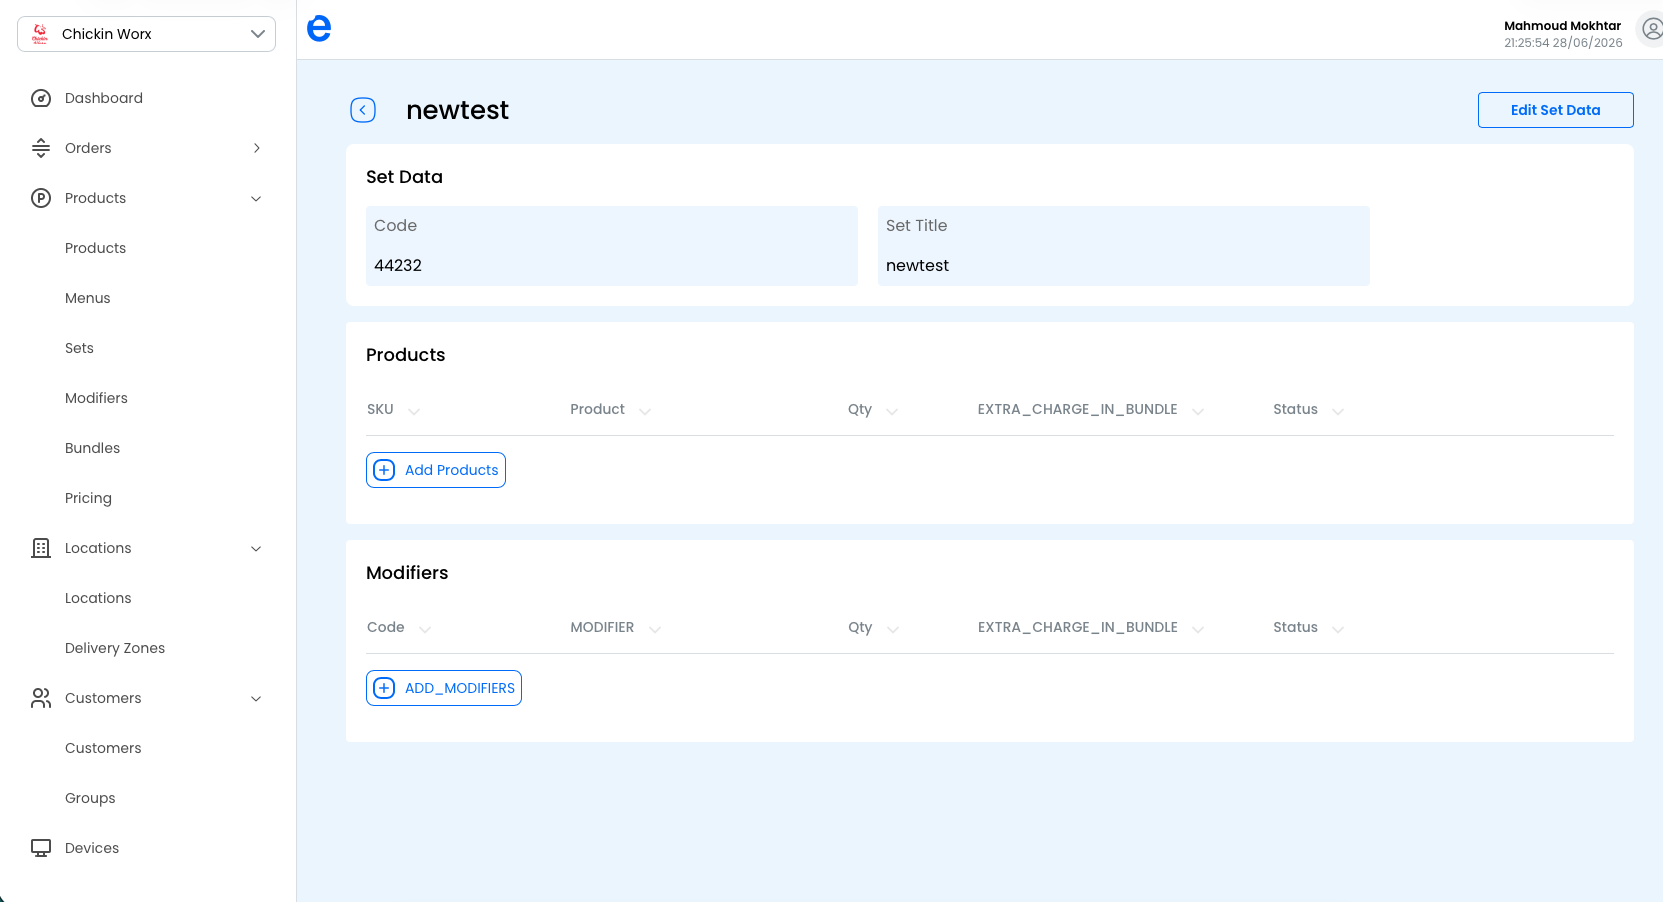This screenshot has width=1663, height=902.
Task: Open the Pricing sidebar item
Action: [88, 498]
